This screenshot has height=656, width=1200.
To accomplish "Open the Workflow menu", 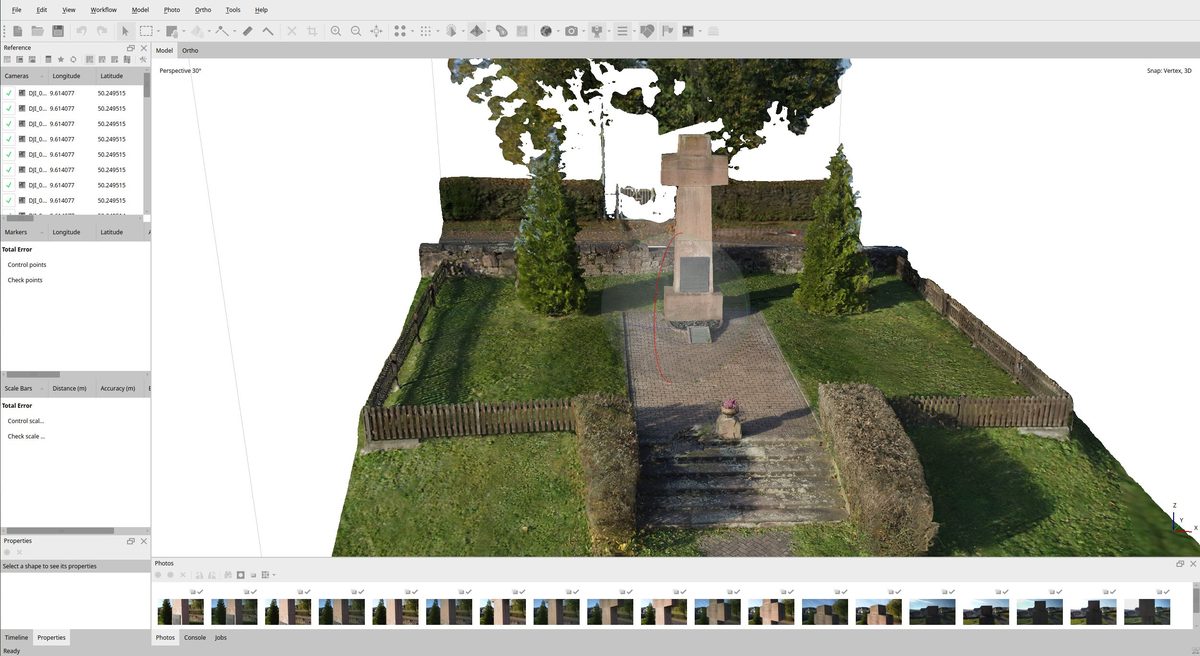I will pos(103,9).
